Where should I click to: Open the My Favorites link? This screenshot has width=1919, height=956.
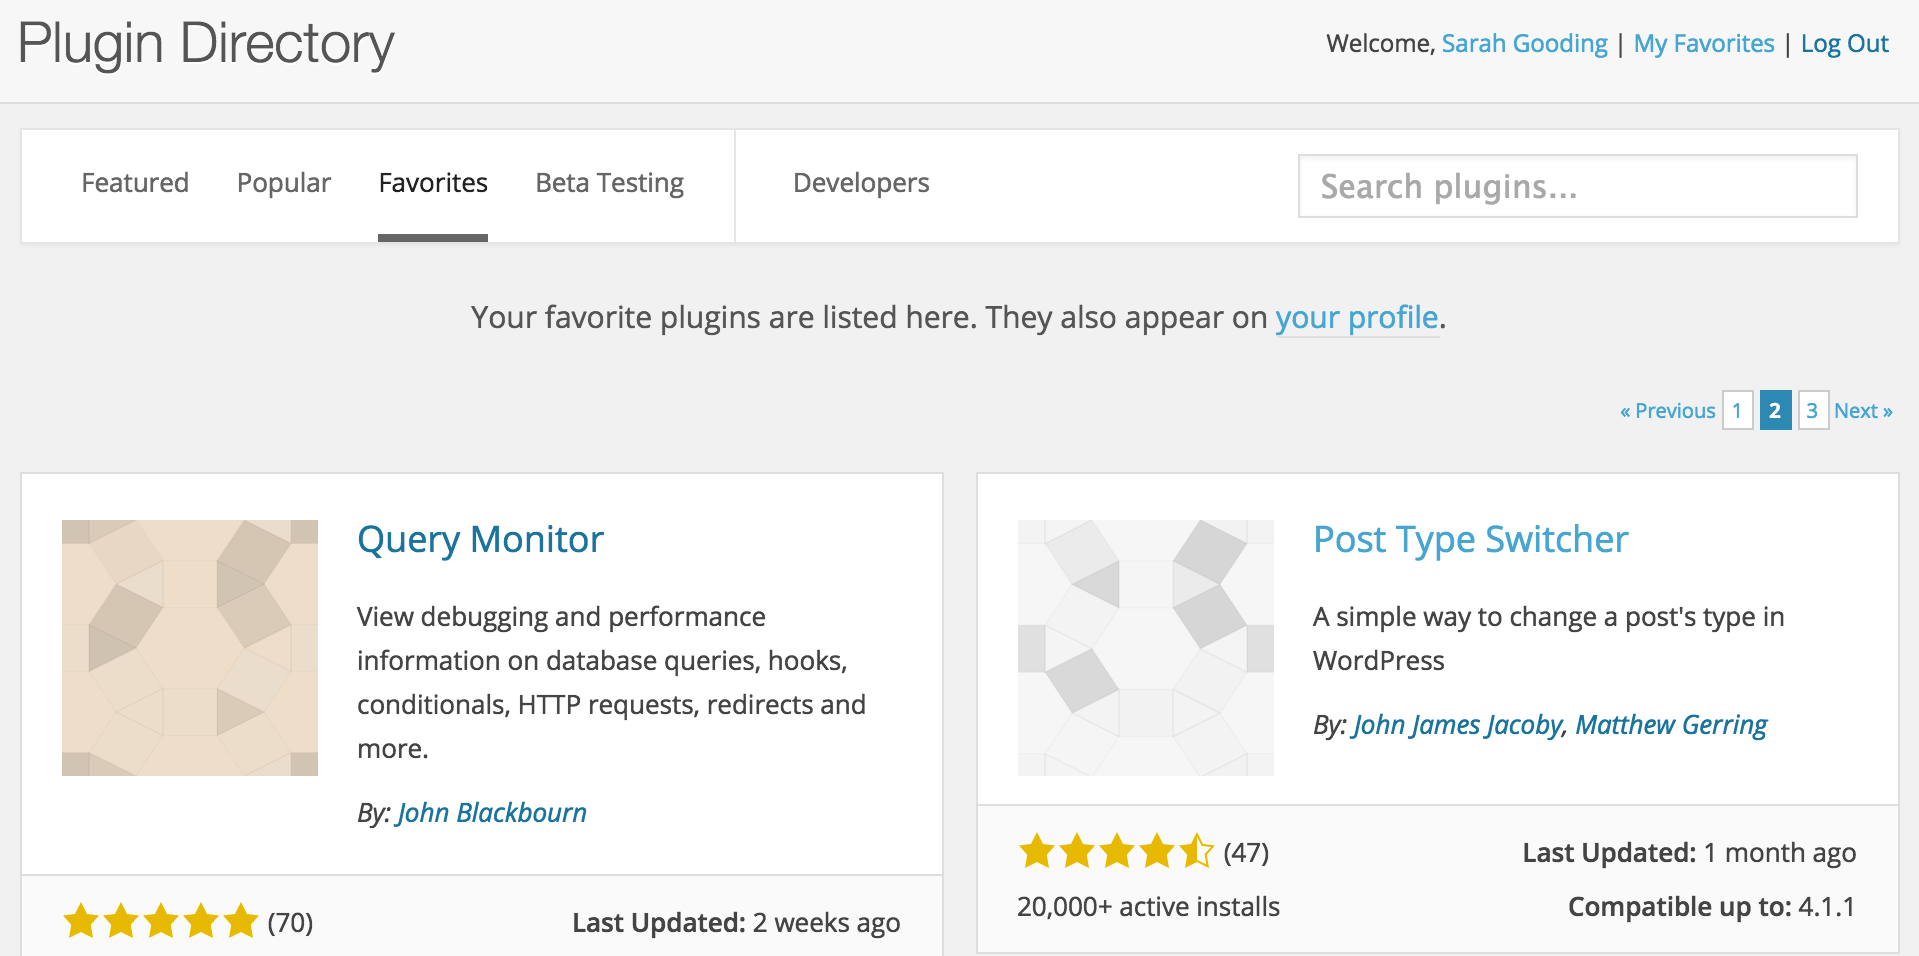tap(1703, 44)
